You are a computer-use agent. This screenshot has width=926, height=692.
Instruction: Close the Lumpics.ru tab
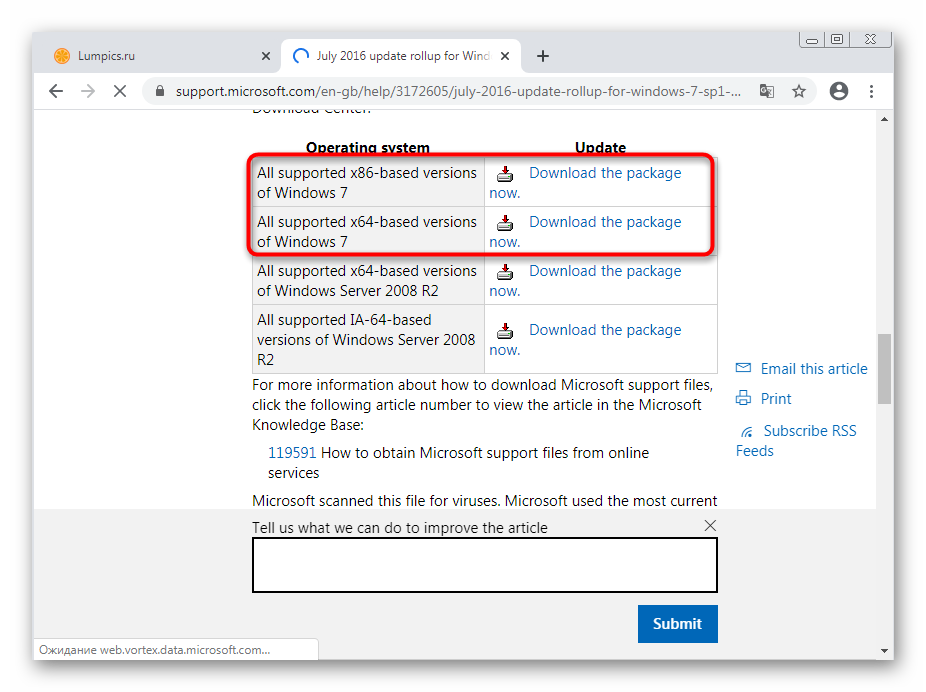pyautogui.click(x=266, y=56)
